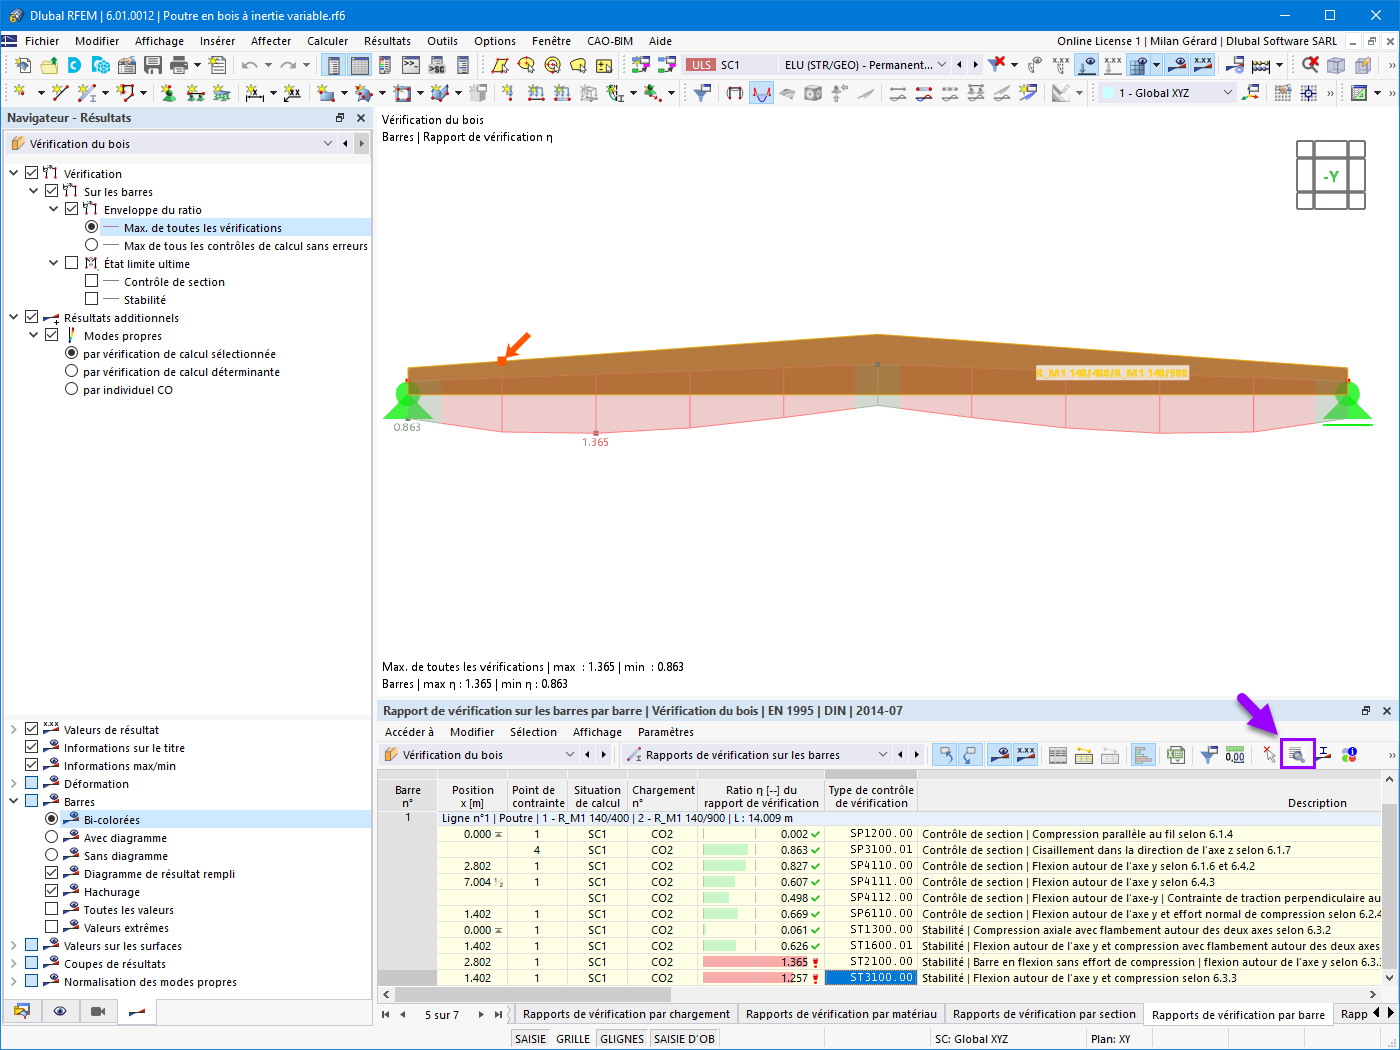The width and height of the screenshot is (1400, 1050).
Task: Toggle the GLIGNES status bar button
Action: pos(622,1039)
